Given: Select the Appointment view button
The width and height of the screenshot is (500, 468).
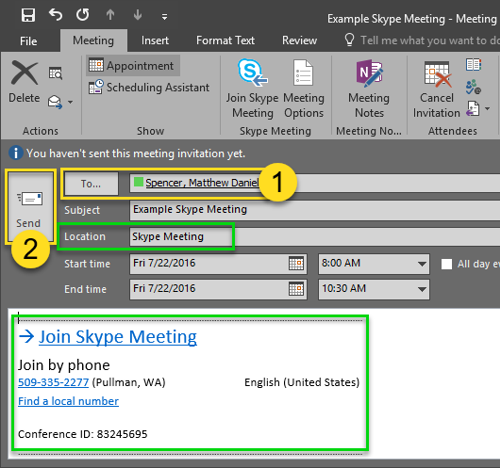Looking at the screenshot, I should tap(133, 66).
